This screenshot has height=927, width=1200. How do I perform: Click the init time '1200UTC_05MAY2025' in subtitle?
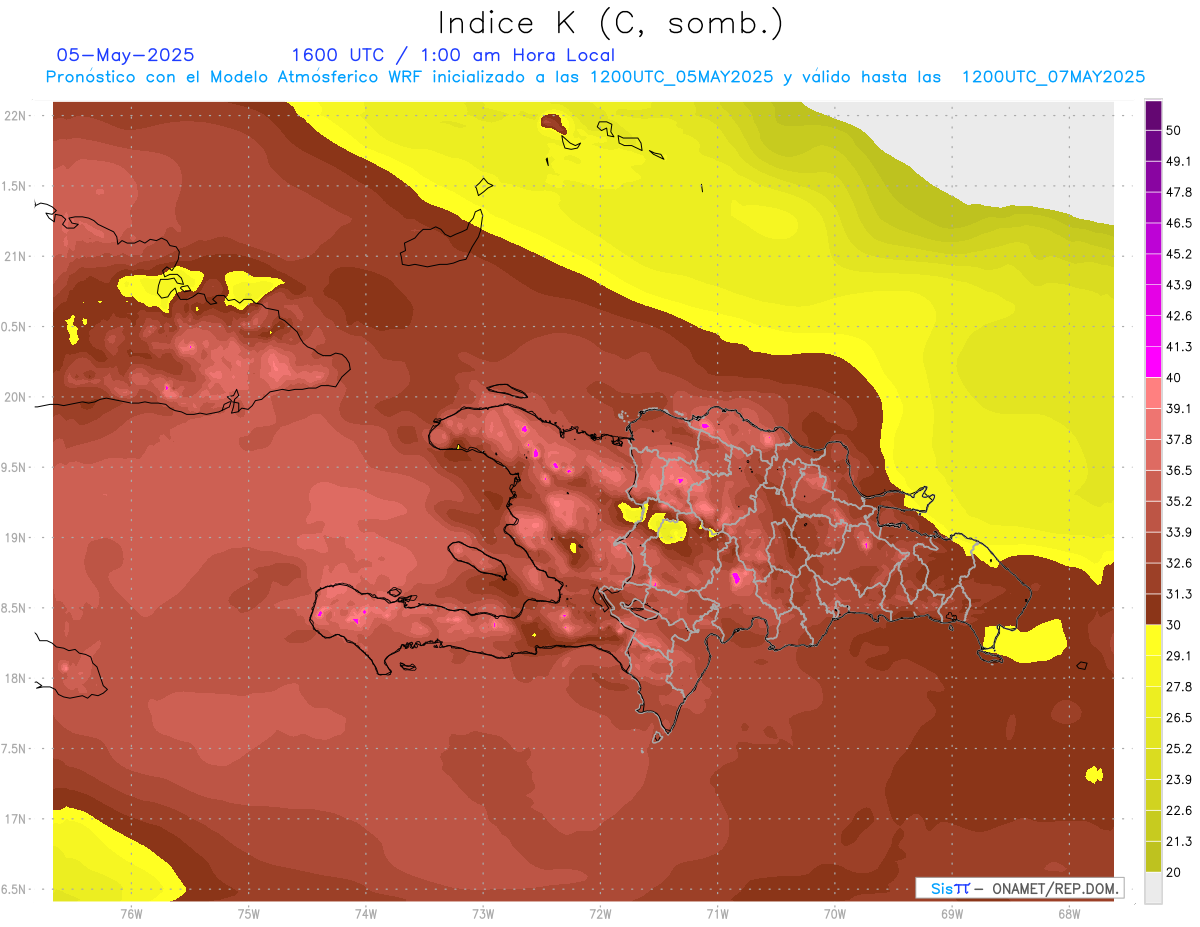coord(681,77)
